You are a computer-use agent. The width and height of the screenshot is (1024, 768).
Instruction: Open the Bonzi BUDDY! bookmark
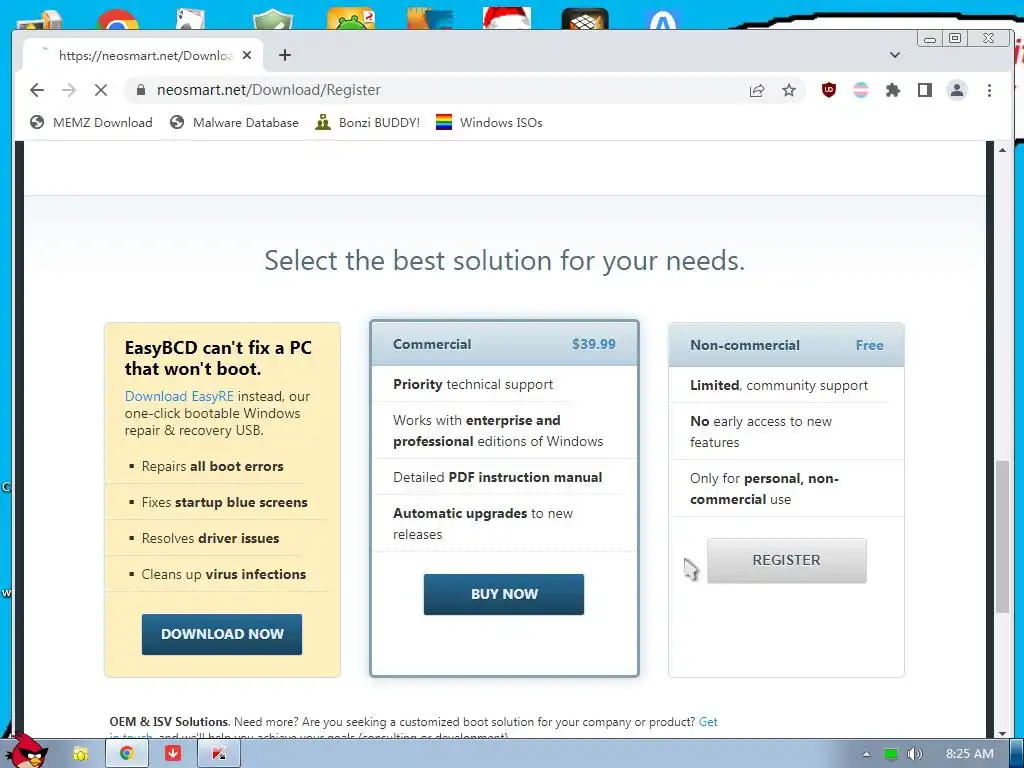[368, 123]
